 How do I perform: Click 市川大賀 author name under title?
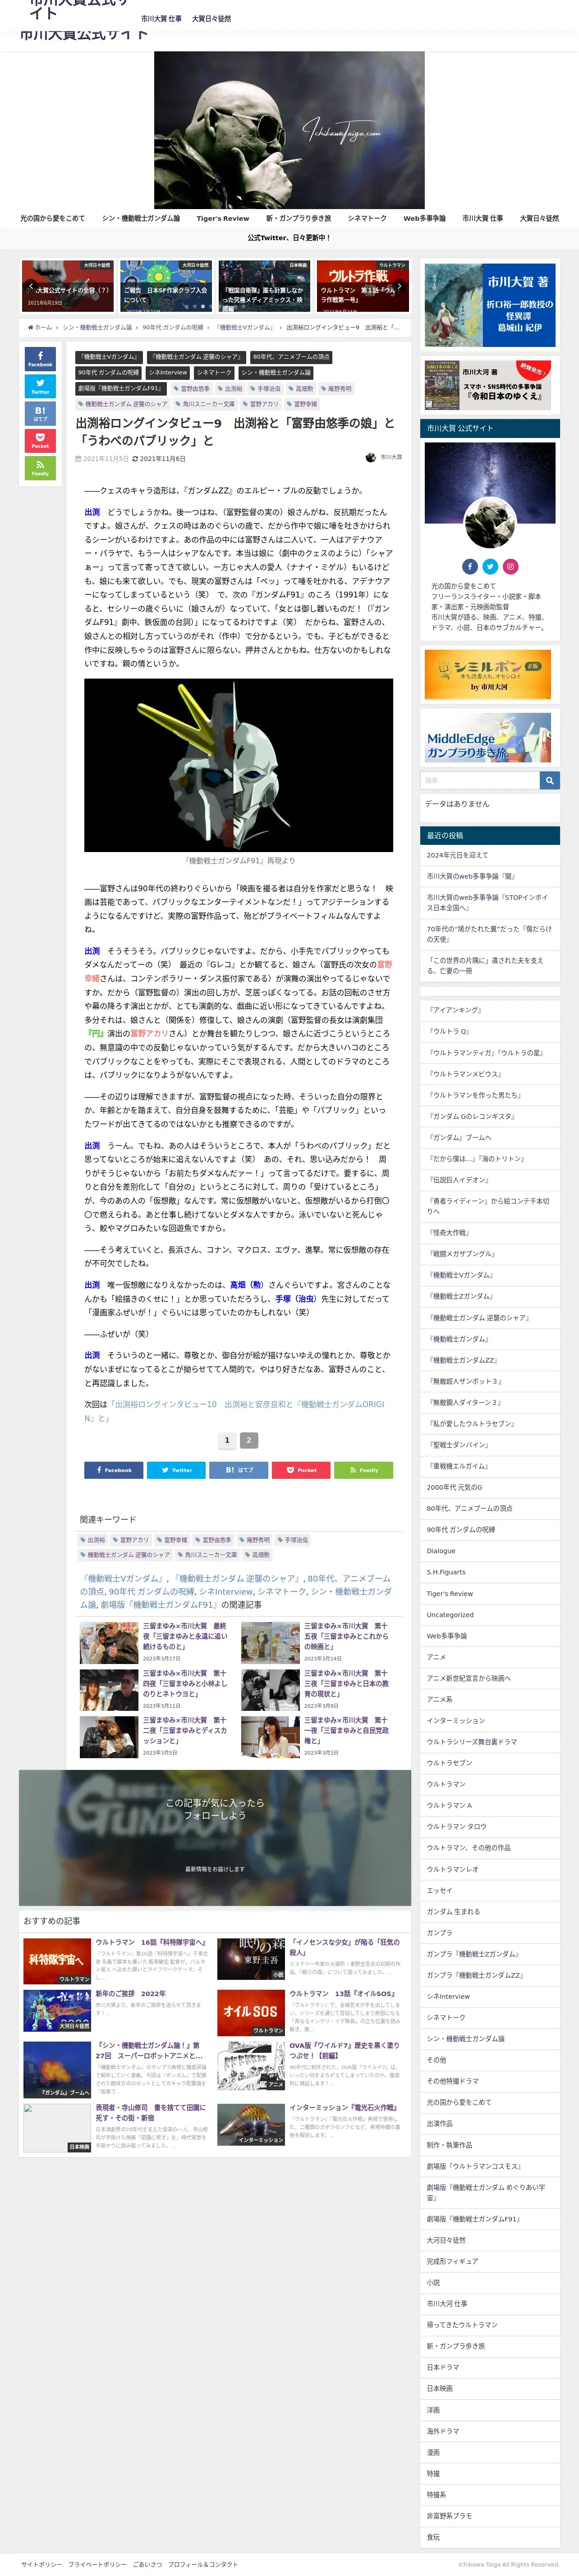pos(391,457)
